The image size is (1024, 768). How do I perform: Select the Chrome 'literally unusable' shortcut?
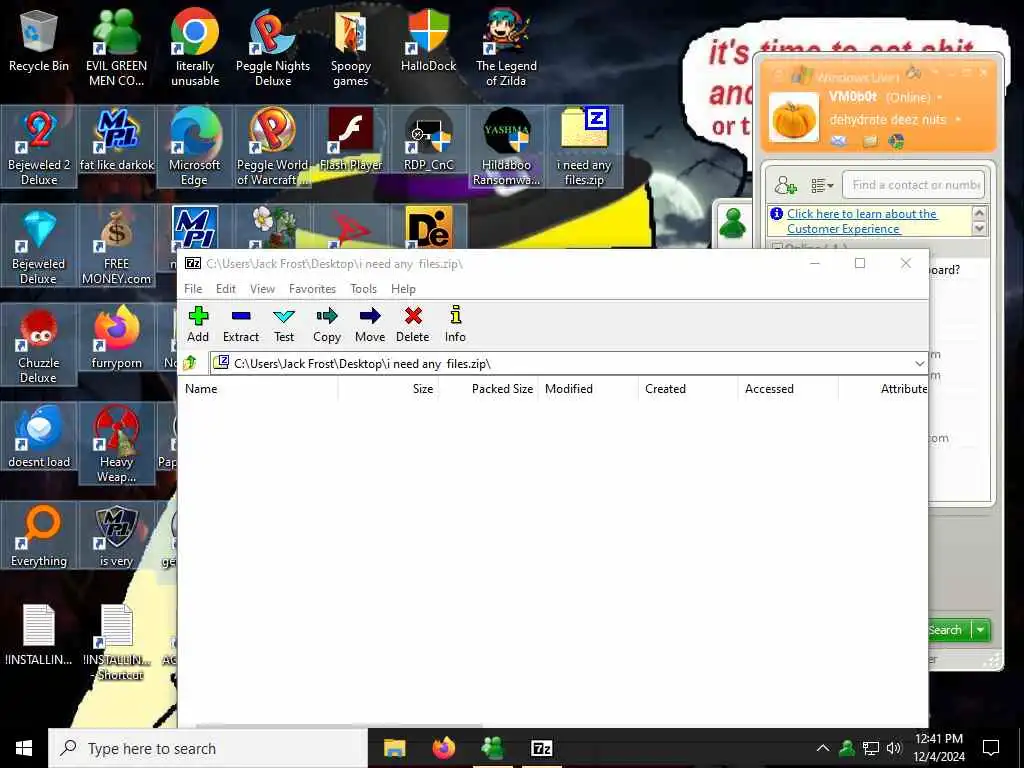(x=195, y=48)
